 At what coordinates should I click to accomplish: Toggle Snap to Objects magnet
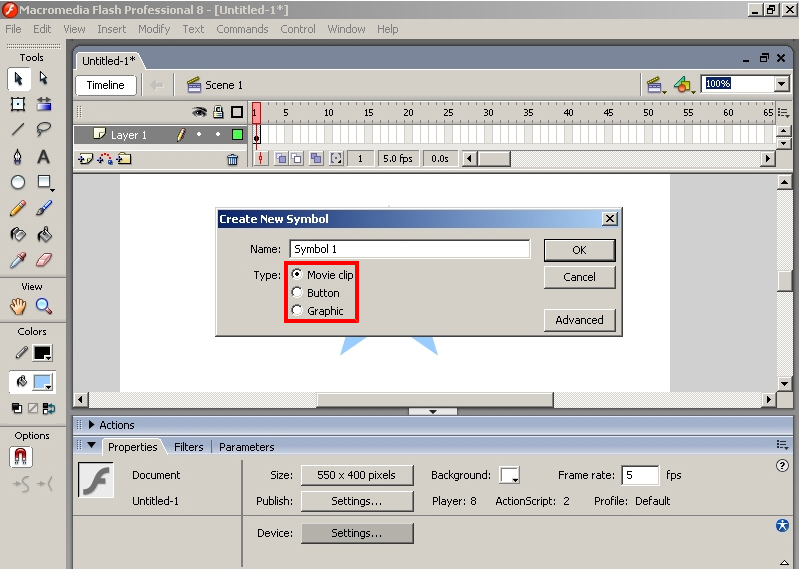point(20,457)
